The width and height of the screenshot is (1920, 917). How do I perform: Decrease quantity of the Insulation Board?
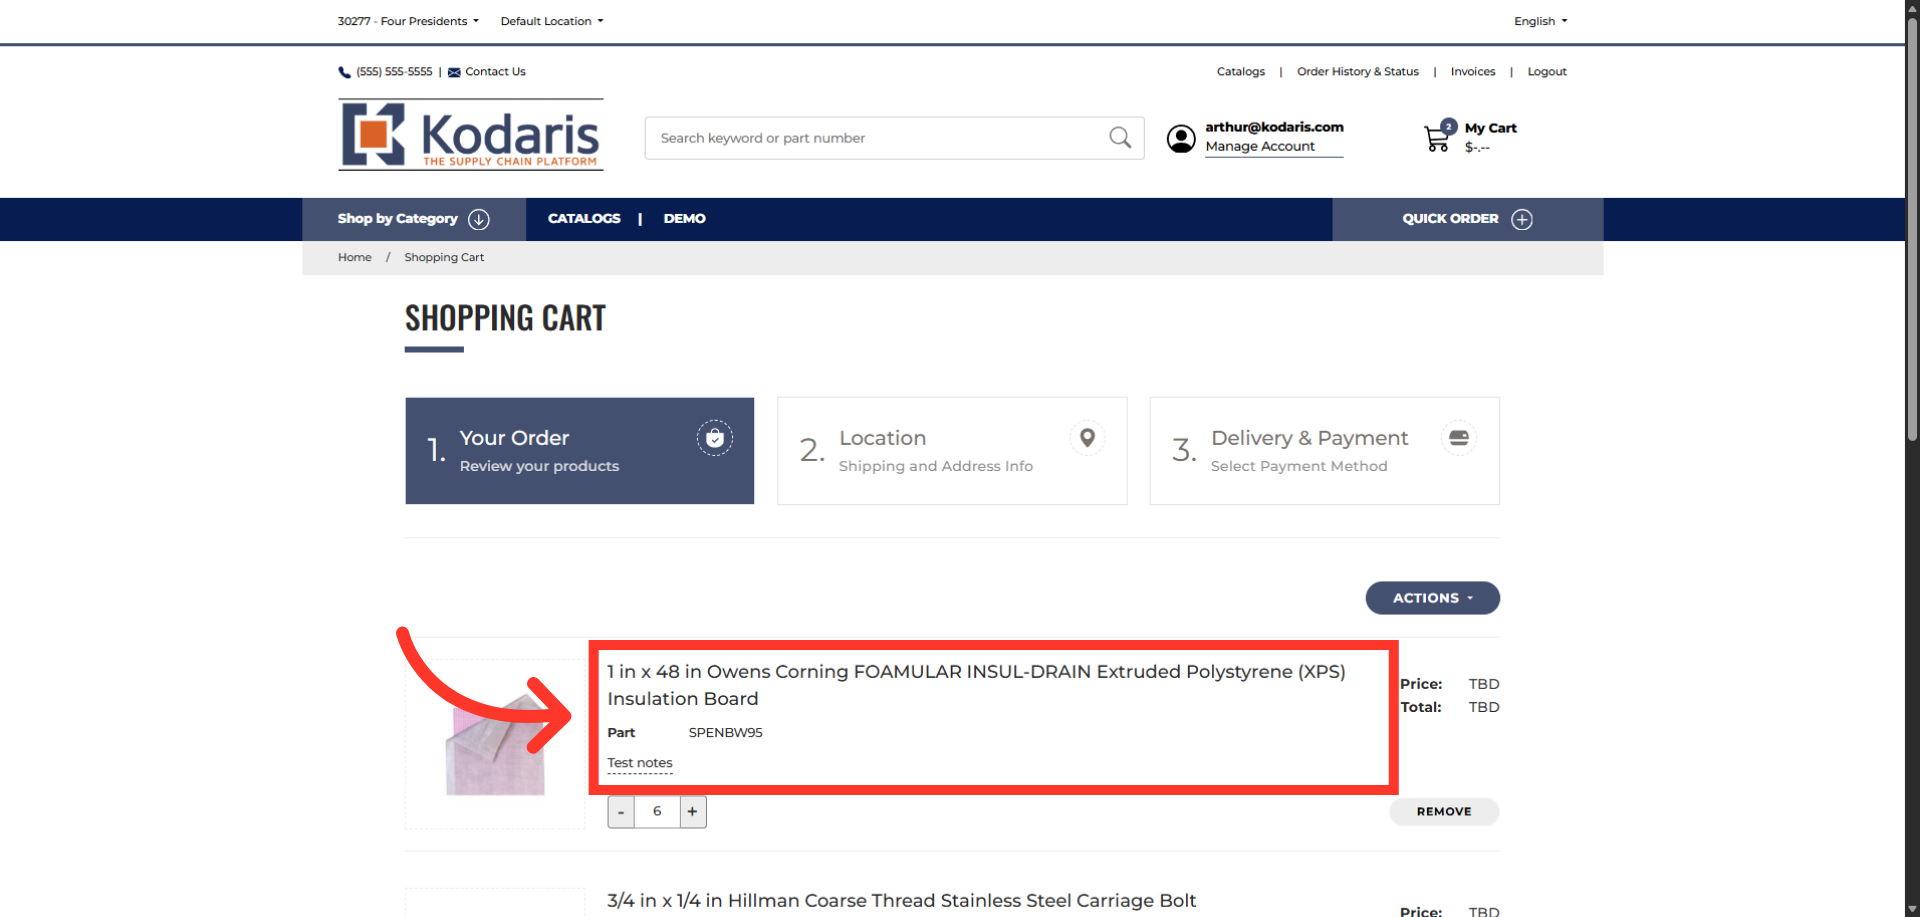[621, 812]
